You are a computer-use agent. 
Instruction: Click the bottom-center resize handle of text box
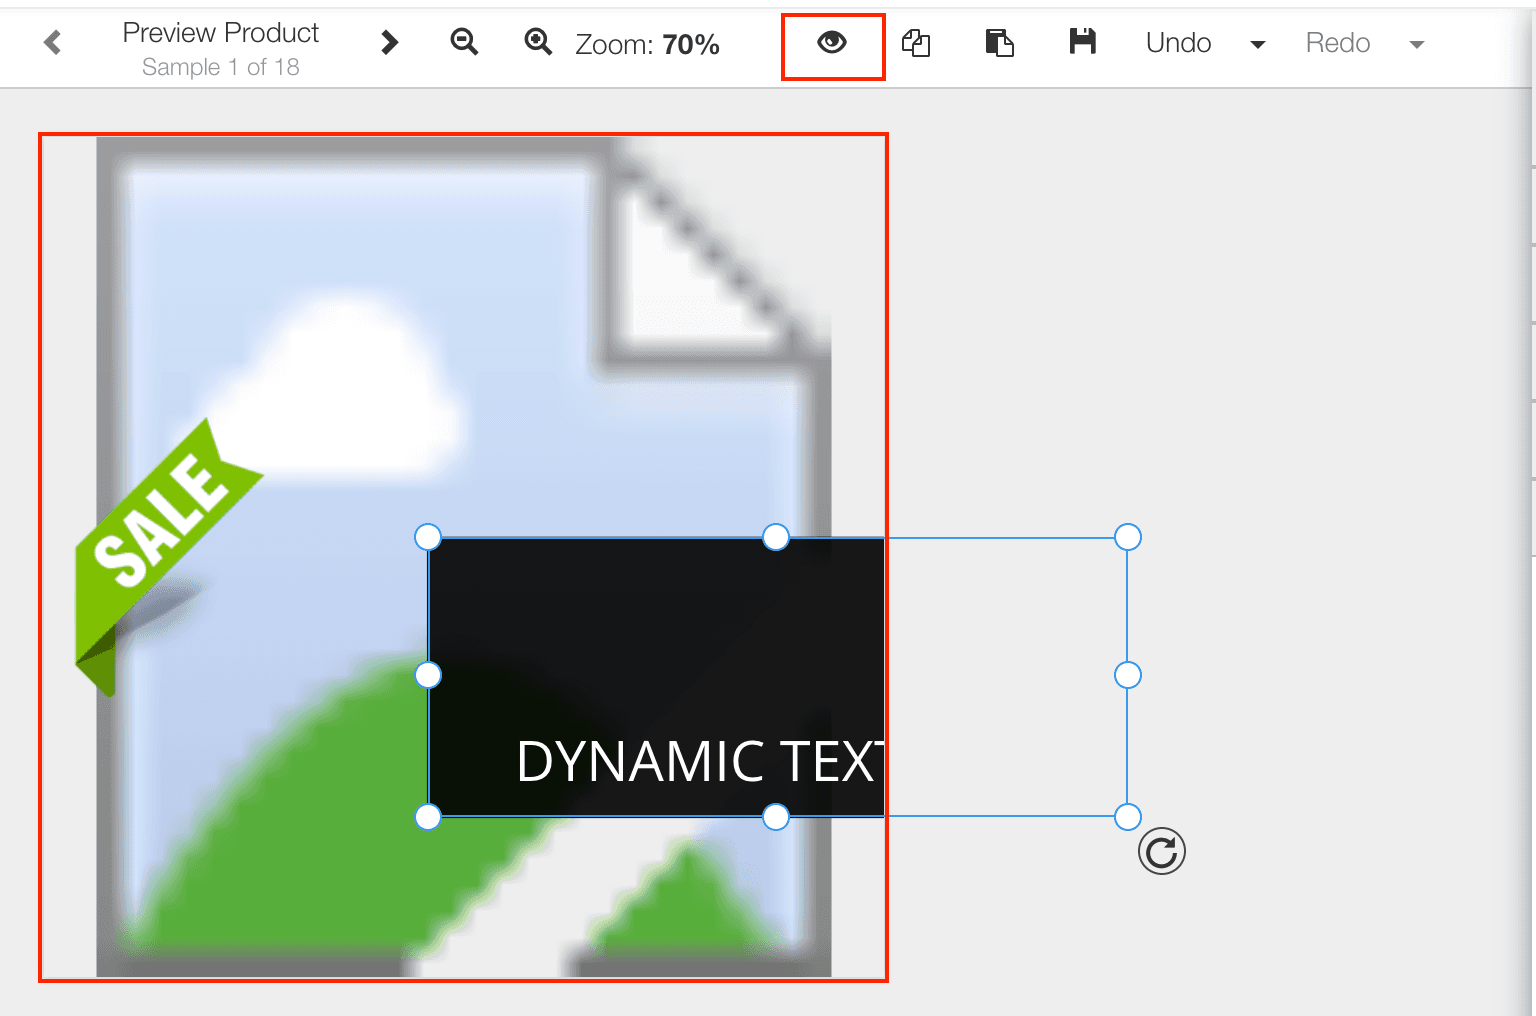pos(776,817)
